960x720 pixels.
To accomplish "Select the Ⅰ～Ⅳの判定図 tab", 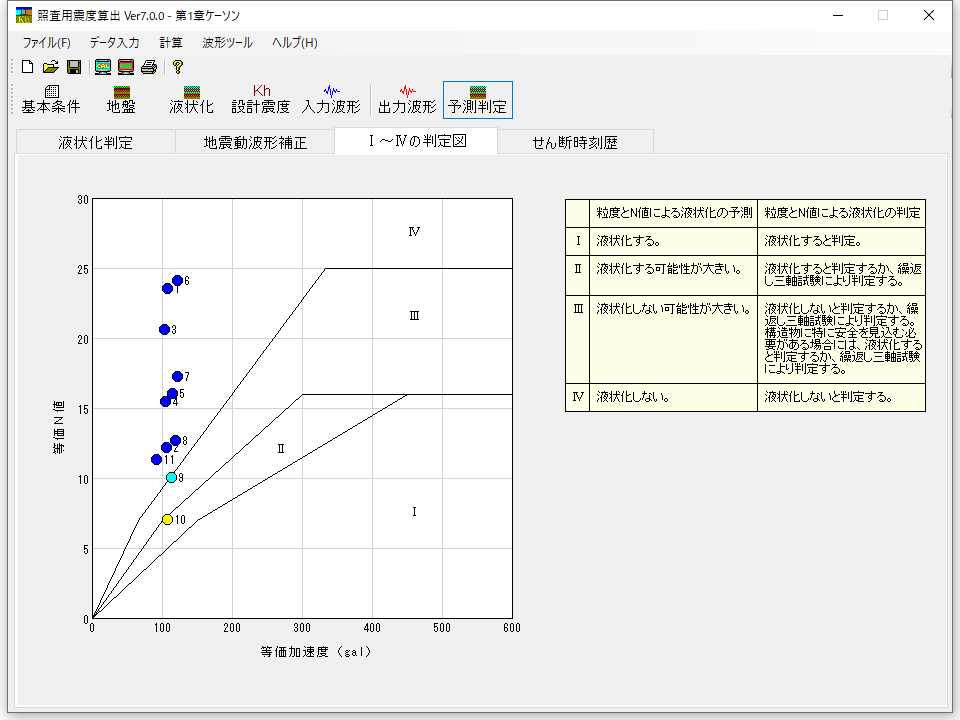I will pyautogui.click(x=416, y=141).
